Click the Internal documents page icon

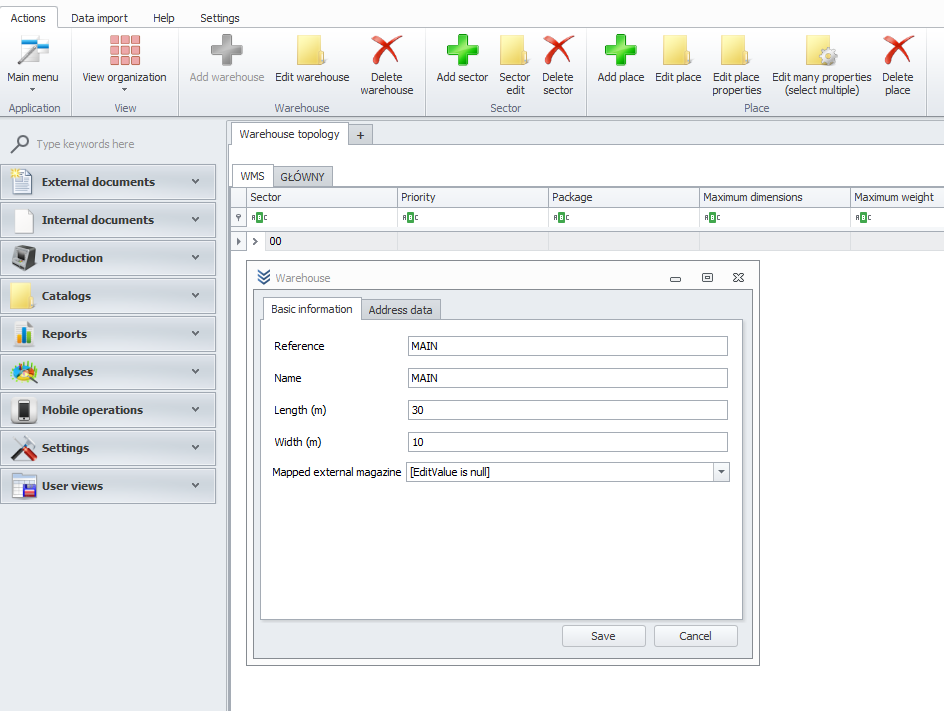click(x=23, y=220)
